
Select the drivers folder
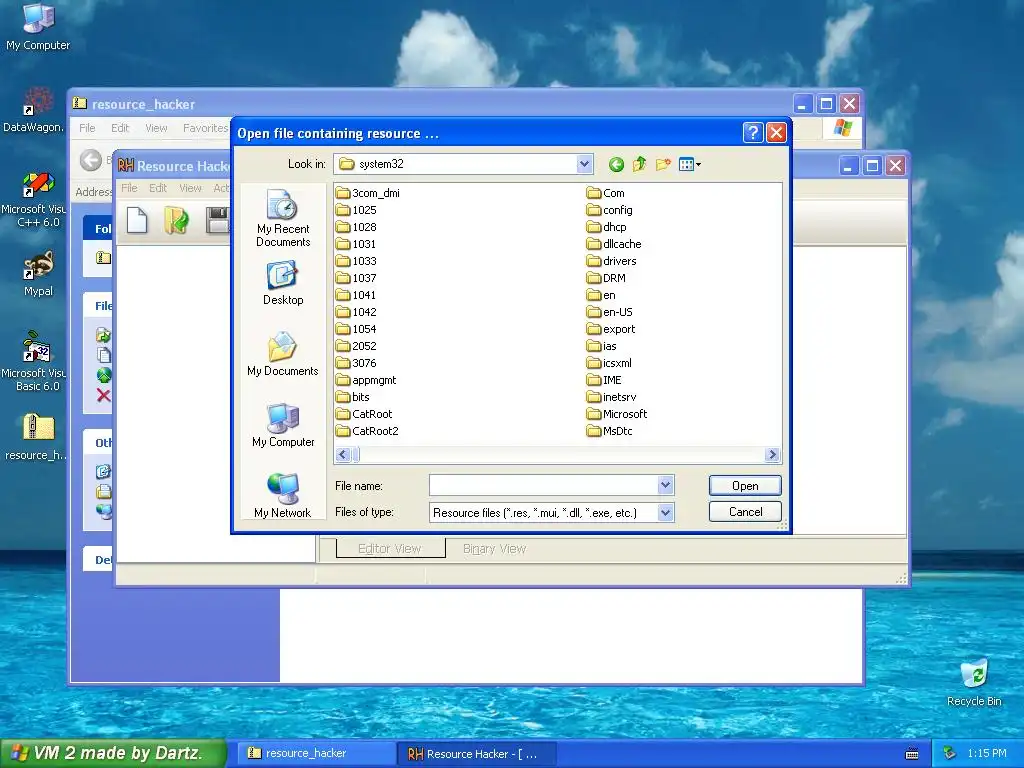click(x=611, y=261)
